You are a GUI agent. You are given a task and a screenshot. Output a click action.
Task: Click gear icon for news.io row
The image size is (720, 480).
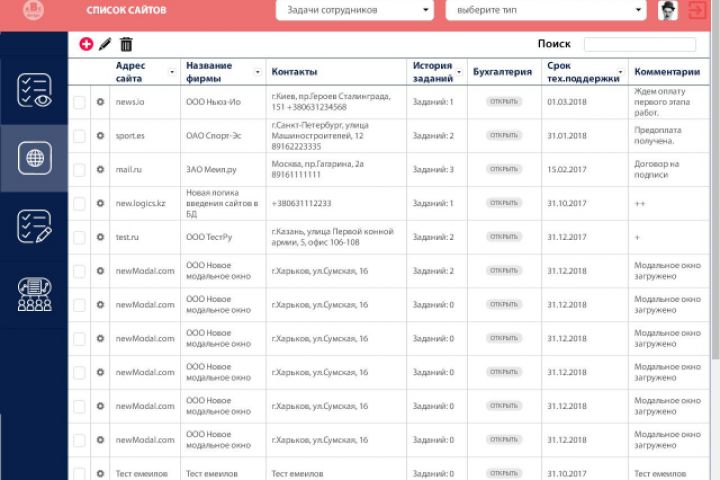[x=100, y=102]
